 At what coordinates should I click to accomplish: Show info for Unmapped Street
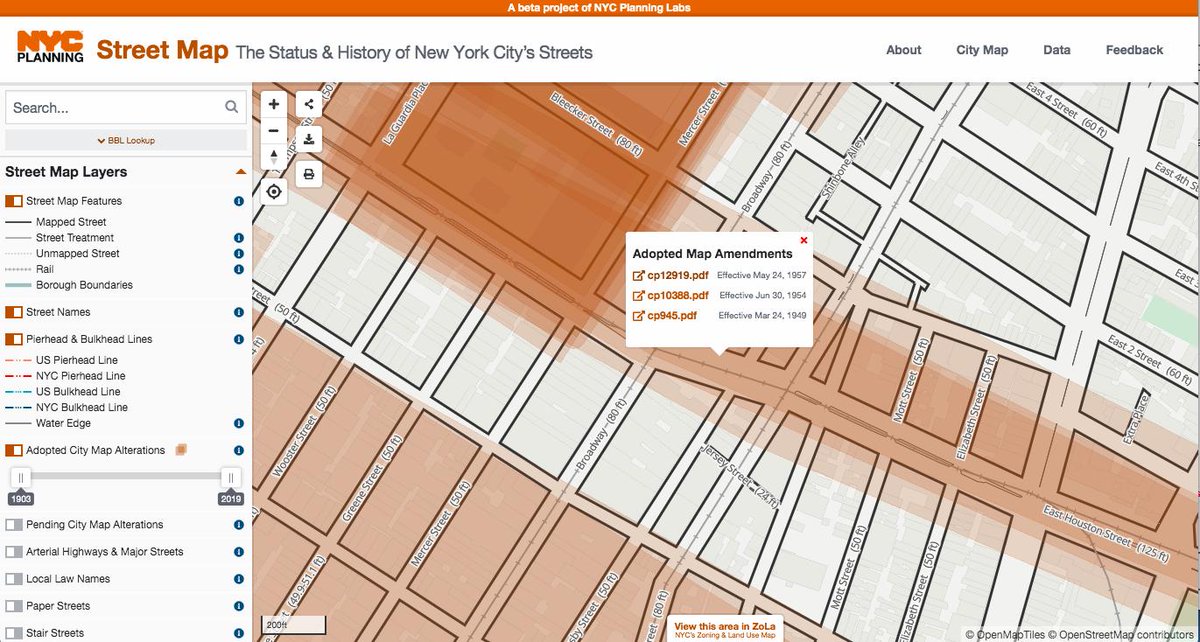[239, 254]
